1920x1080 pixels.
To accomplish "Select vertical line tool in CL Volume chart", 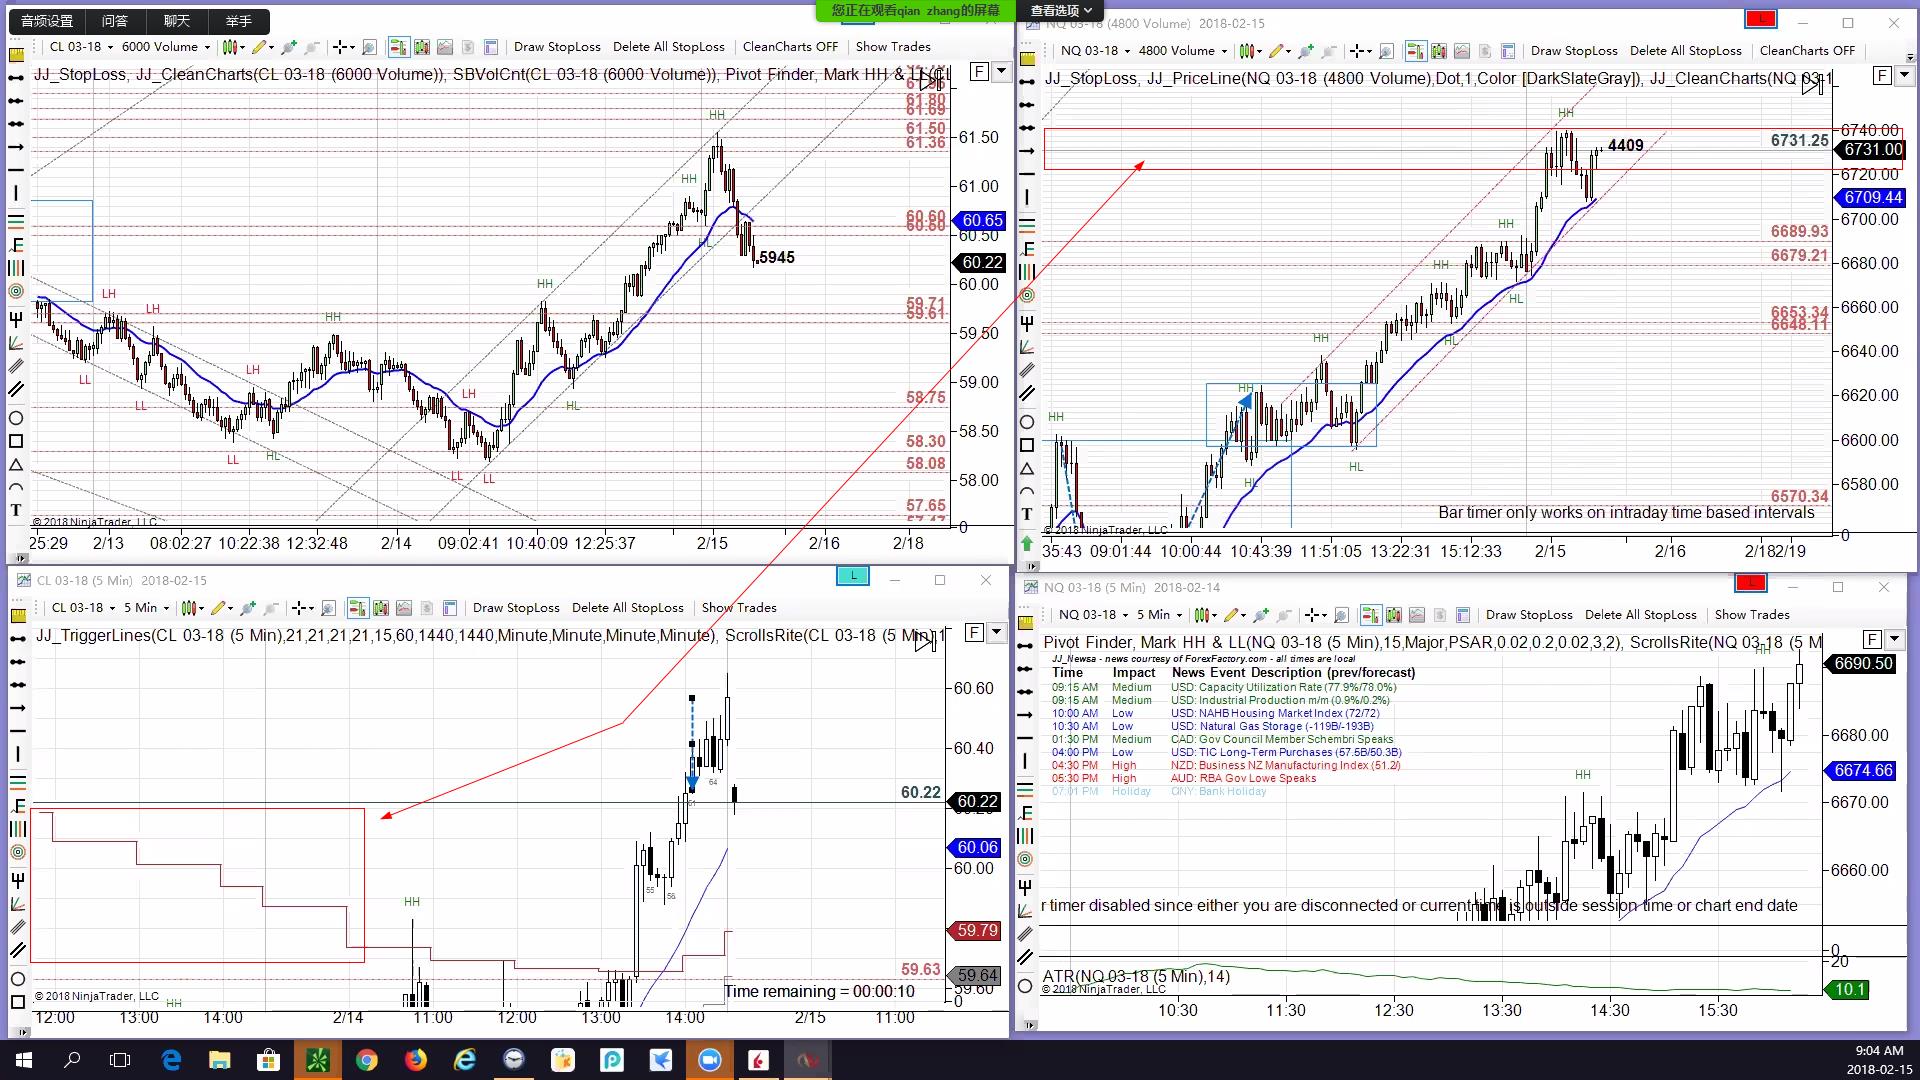I will [x=16, y=194].
